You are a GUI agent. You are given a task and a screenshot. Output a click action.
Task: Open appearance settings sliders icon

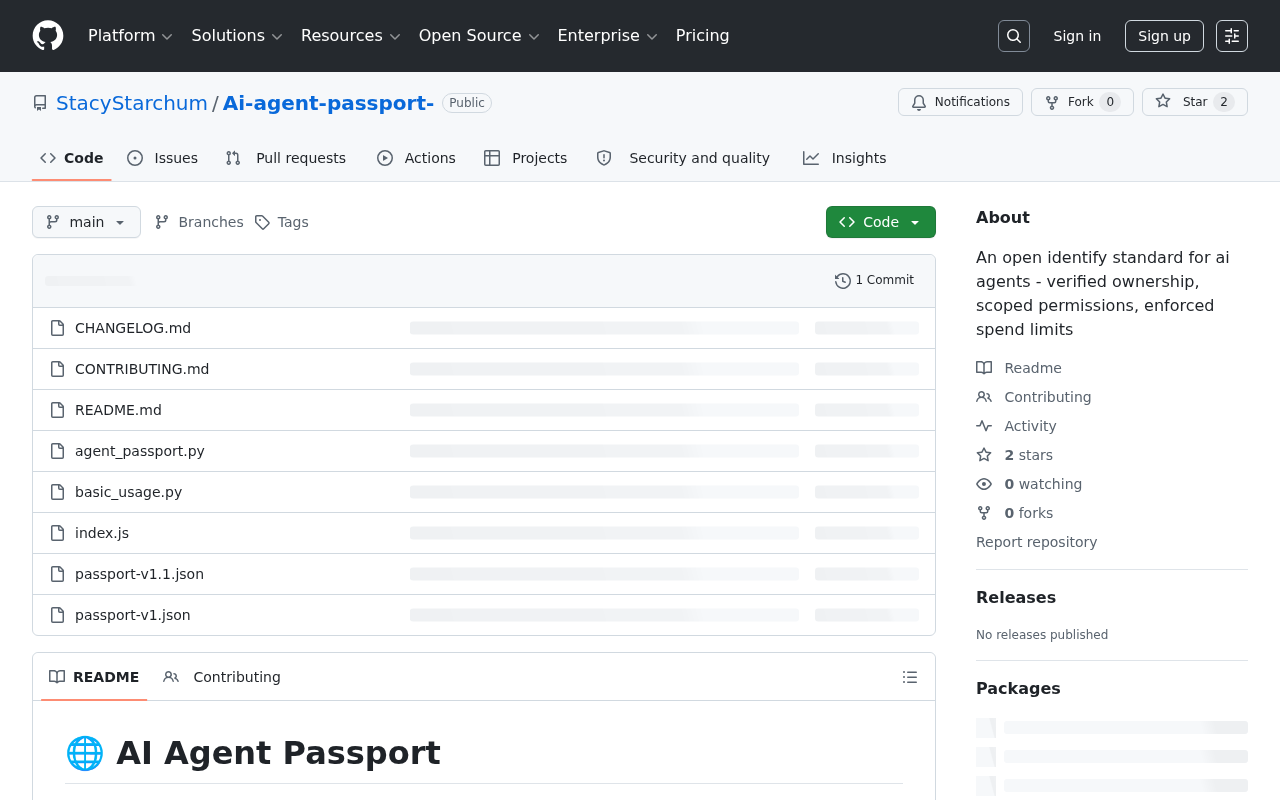(x=1232, y=36)
